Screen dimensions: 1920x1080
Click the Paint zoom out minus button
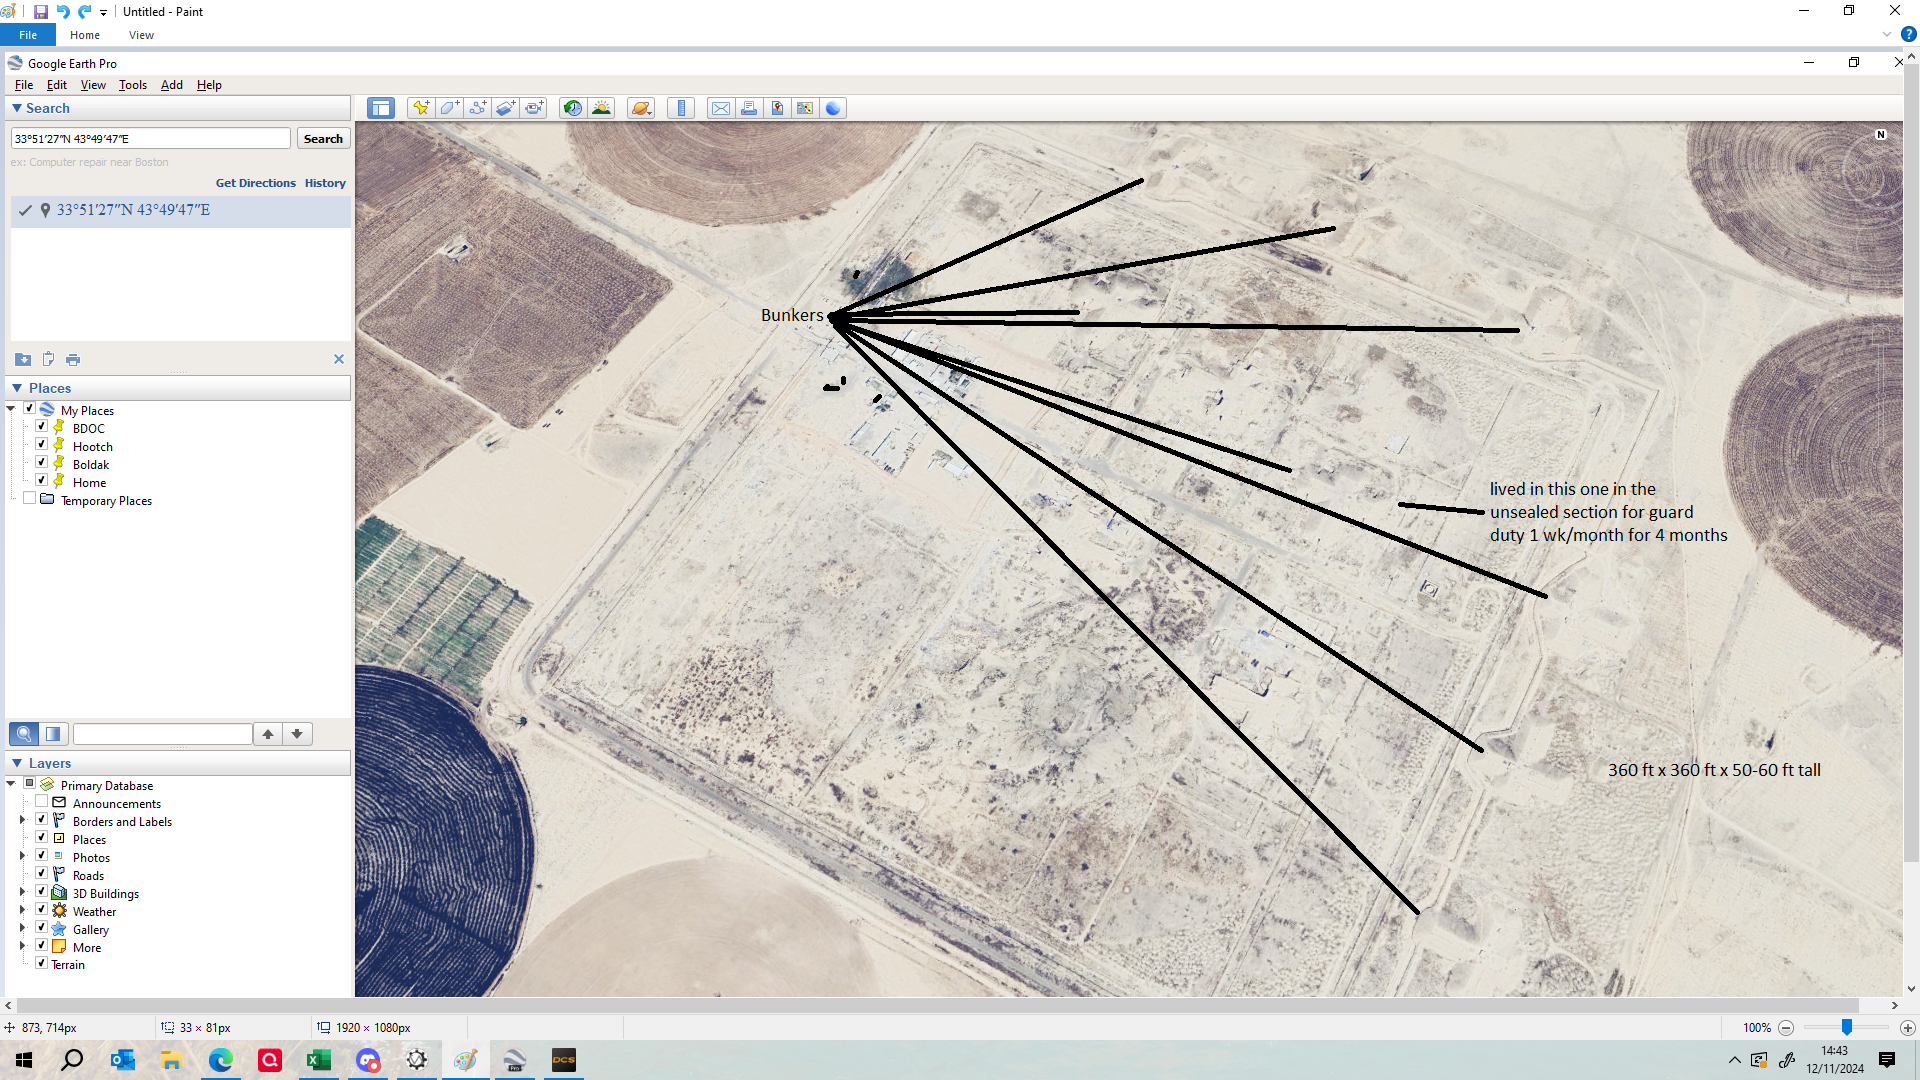pos(1786,1028)
